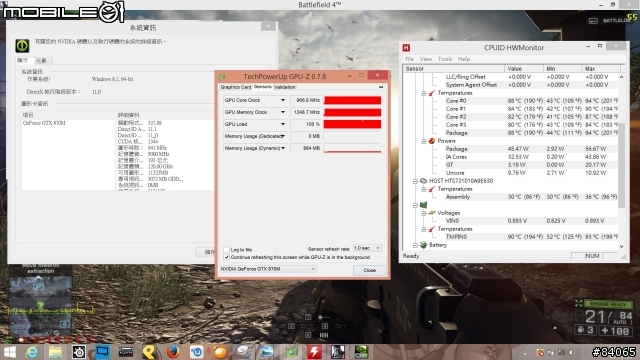
Task: Select the TMPIN0 temperature row
Action: click(x=531, y=237)
